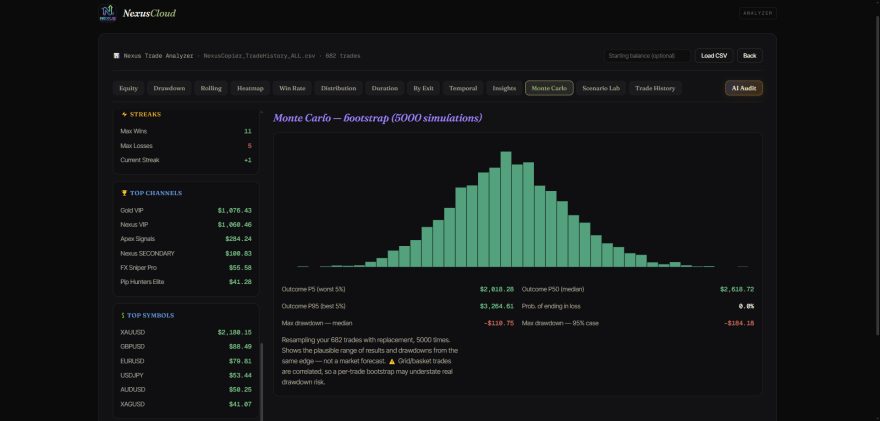Open the Rolling tab
The width and height of the screenshot is (880, 421).
(x=211, y=88)
